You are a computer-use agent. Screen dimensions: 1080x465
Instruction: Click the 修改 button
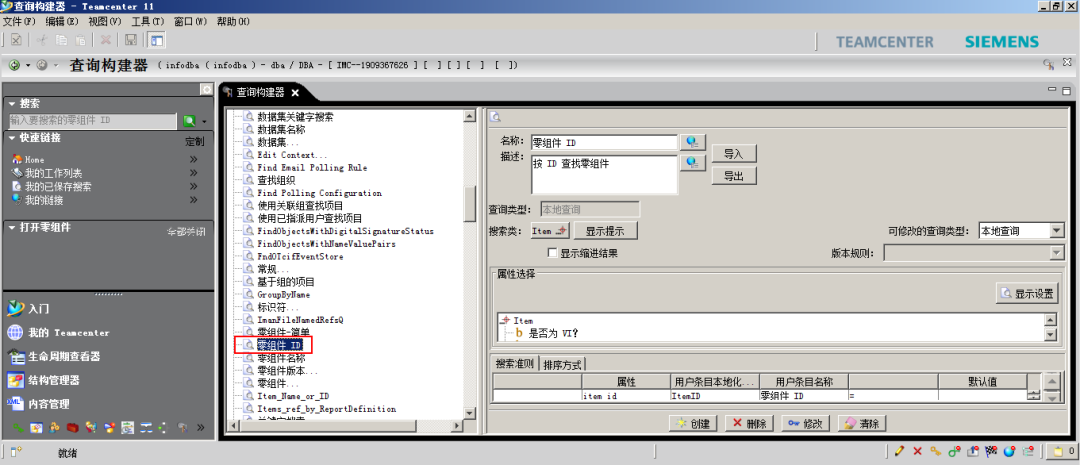[807, 423]
